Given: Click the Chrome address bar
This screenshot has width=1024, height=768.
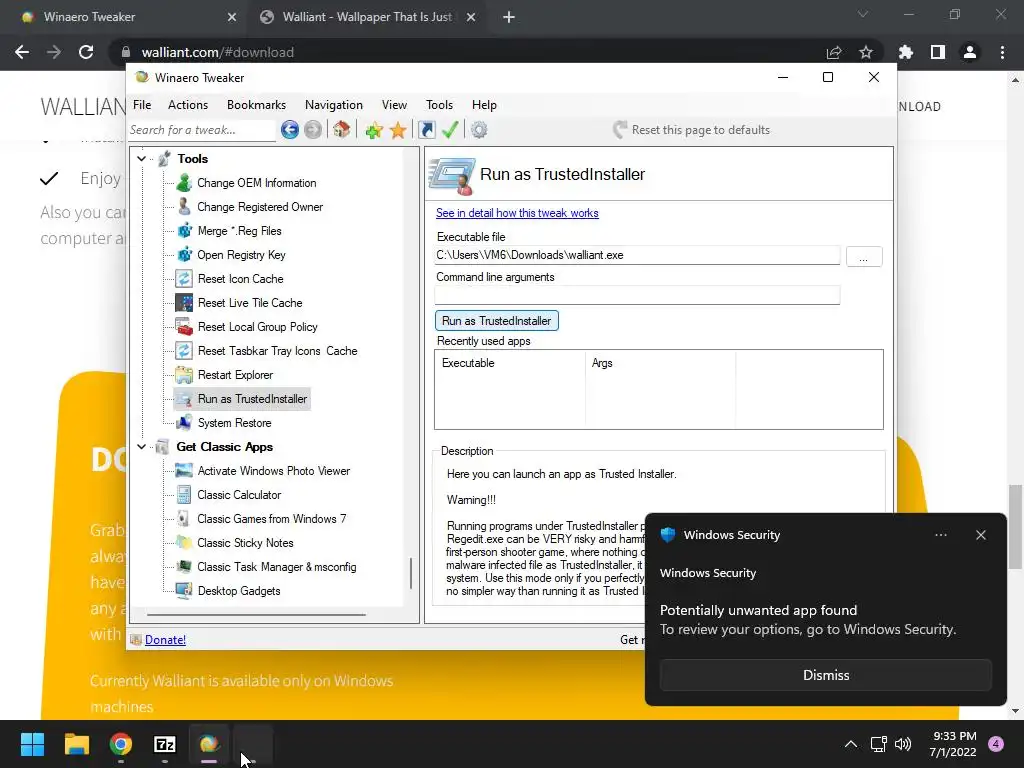Looking at the screenshot, I should point(470,52).
